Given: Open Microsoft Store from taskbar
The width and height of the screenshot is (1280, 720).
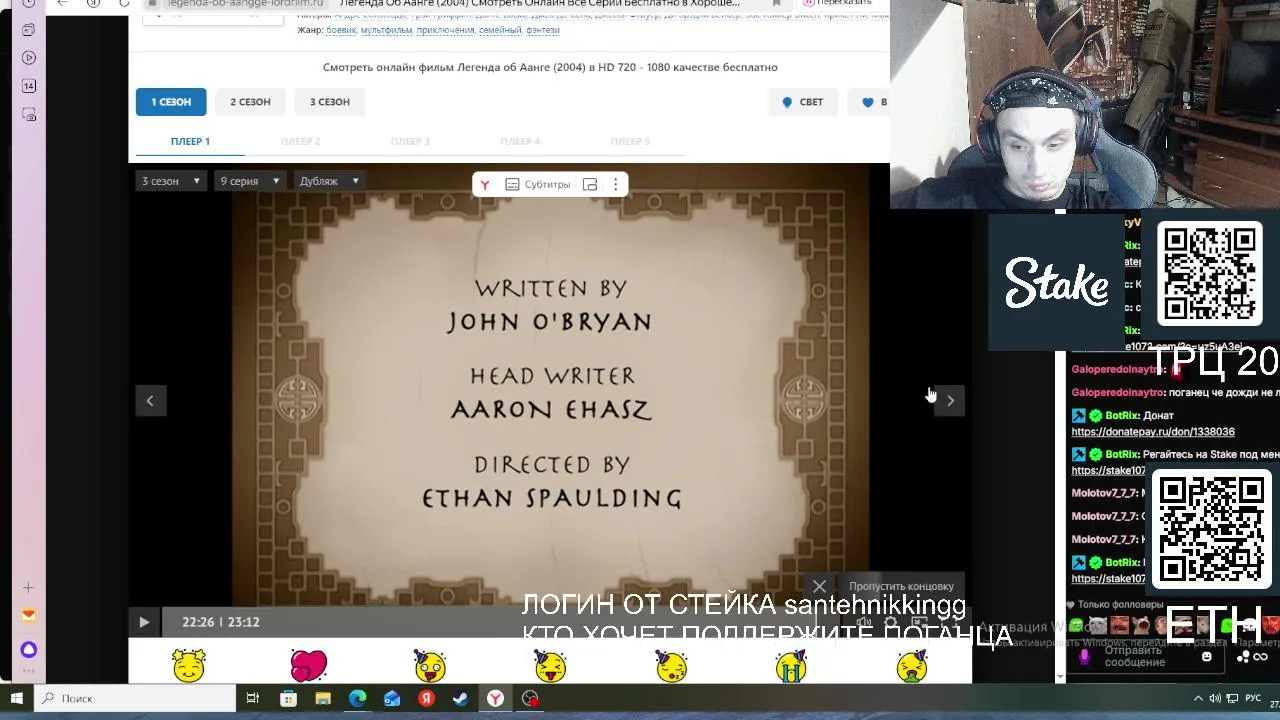Looking at the screenshot, I should click(x=288, y=699).
